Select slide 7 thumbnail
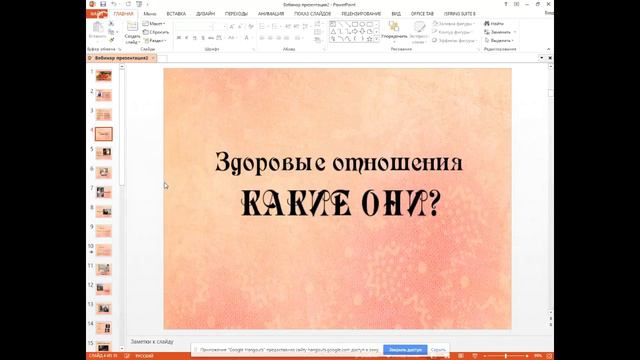This screenshot has width=640, height=360. [x=103, y=192]
